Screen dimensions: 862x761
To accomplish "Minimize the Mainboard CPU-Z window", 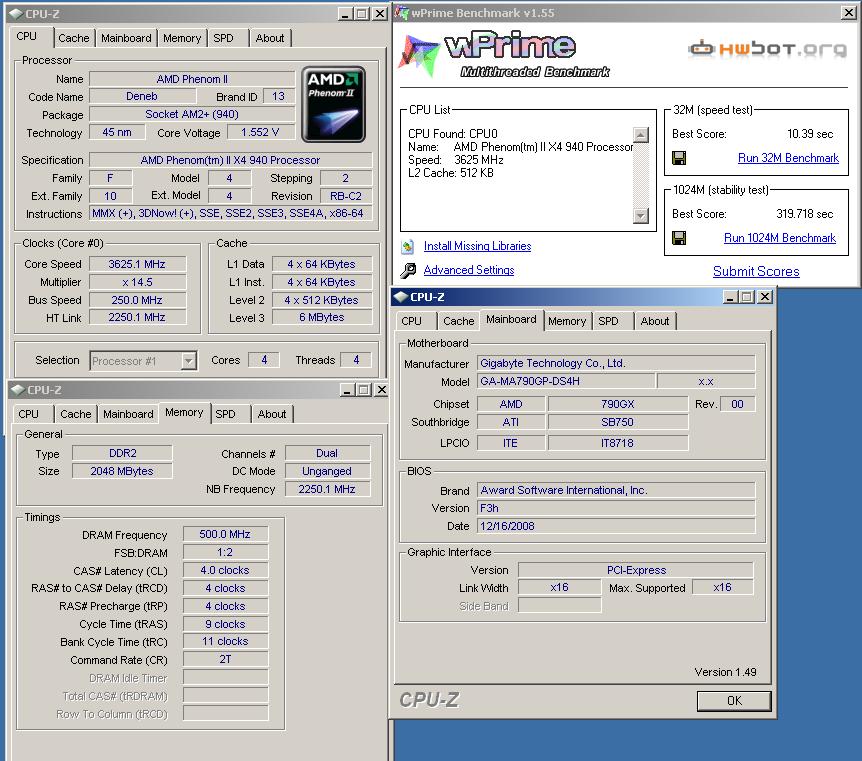I will (730, 297).
